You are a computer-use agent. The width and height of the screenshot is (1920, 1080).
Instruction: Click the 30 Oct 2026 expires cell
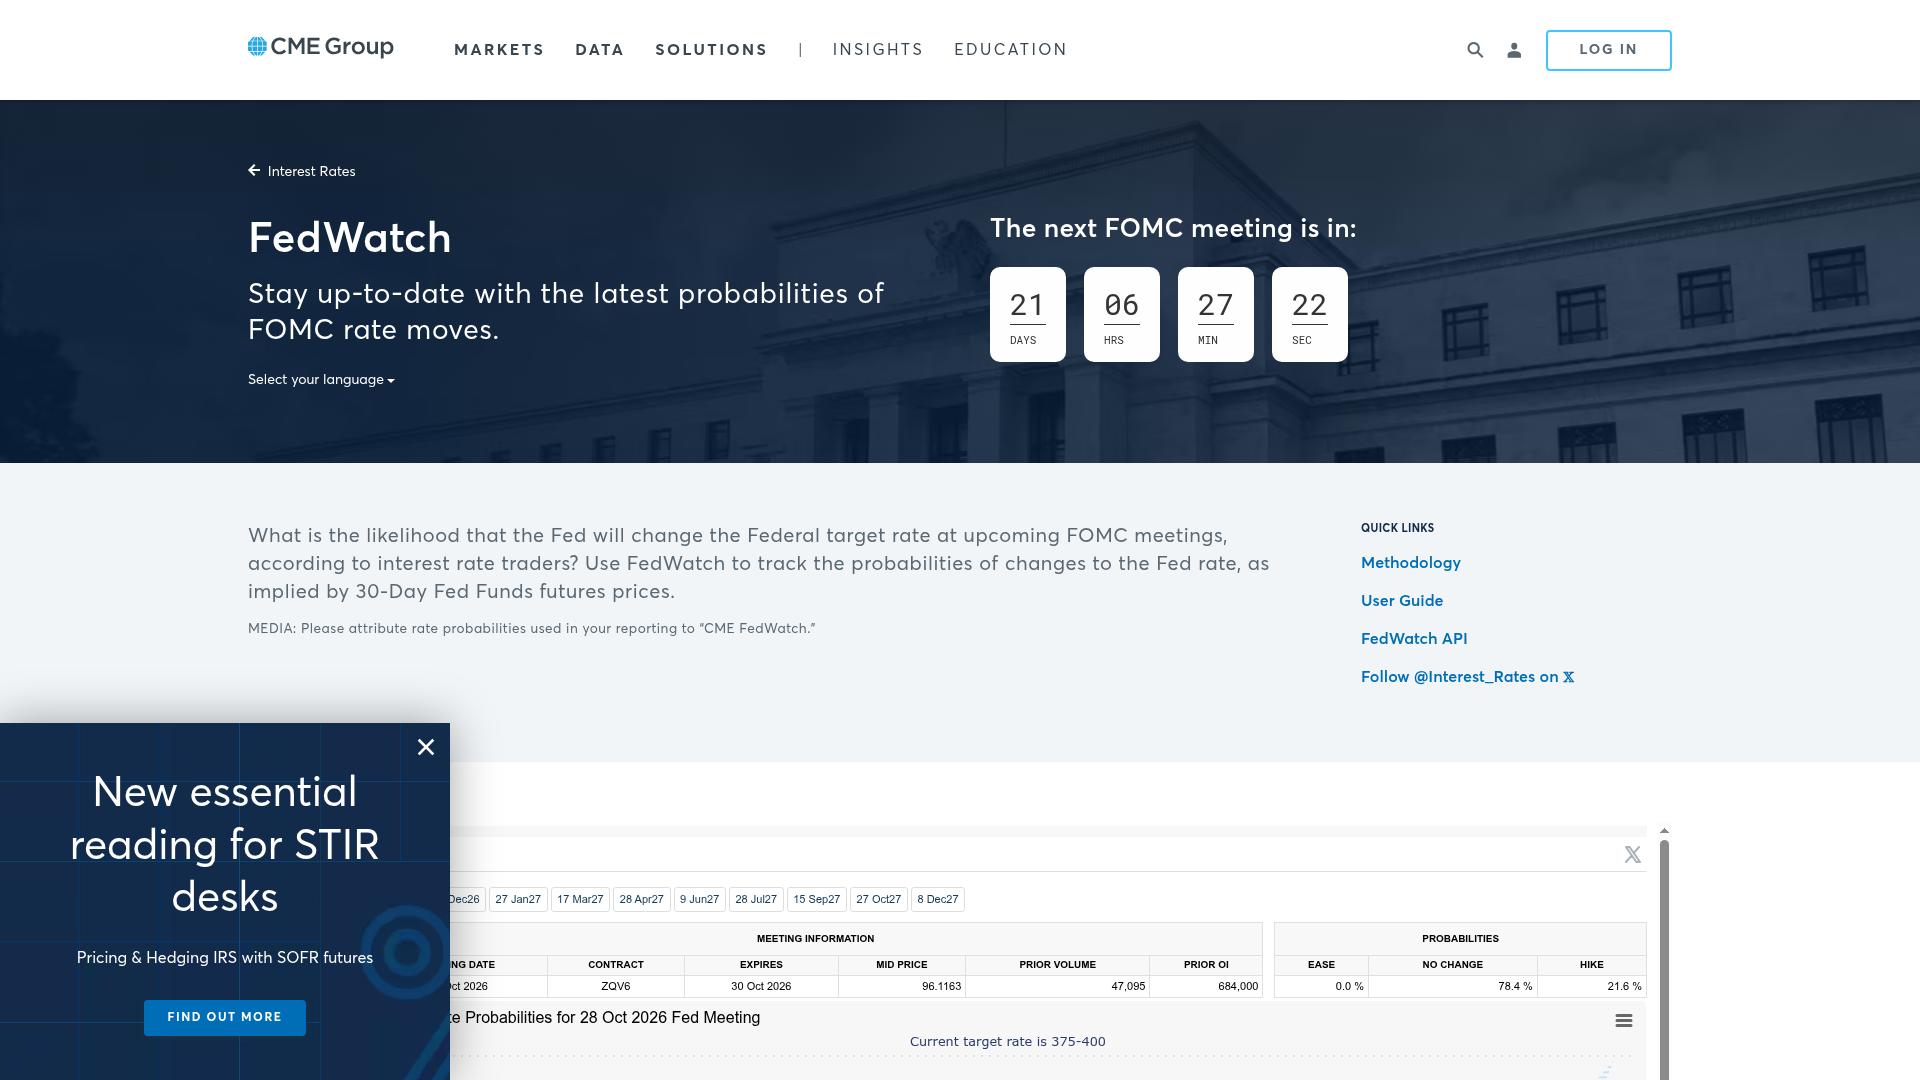[x=761, y=987]
